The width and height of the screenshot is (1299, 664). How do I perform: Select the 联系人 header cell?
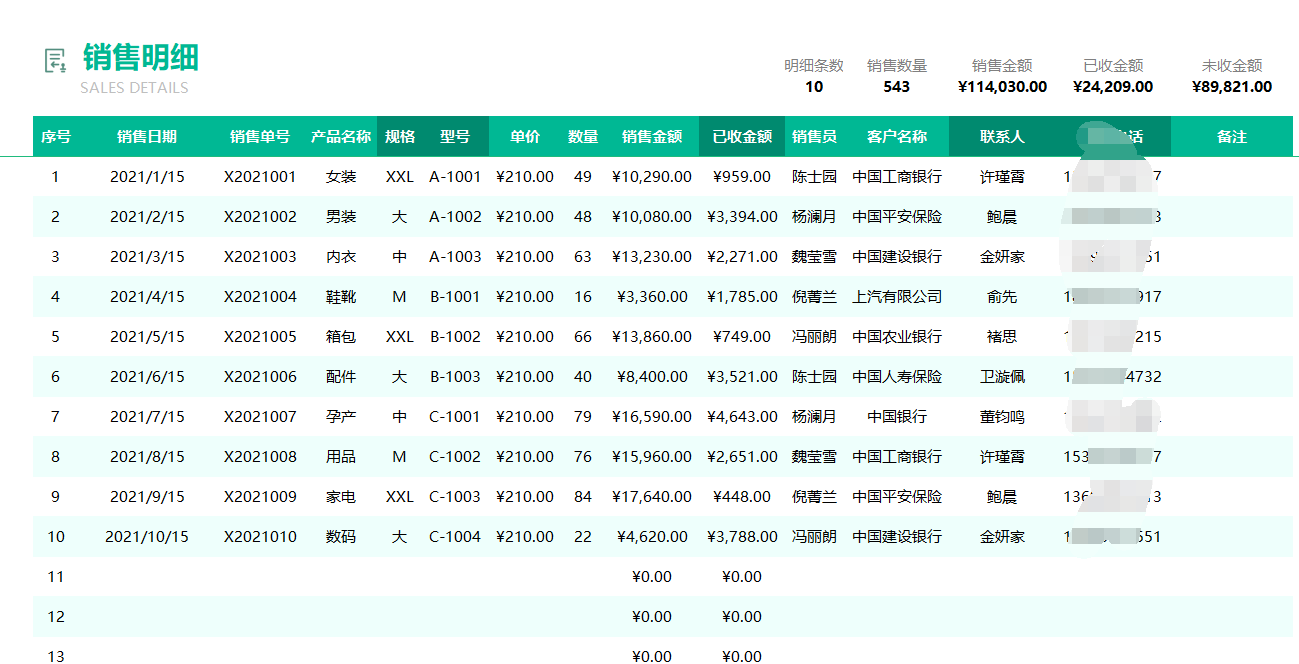pyautogui.click(x=1002, y=137)
